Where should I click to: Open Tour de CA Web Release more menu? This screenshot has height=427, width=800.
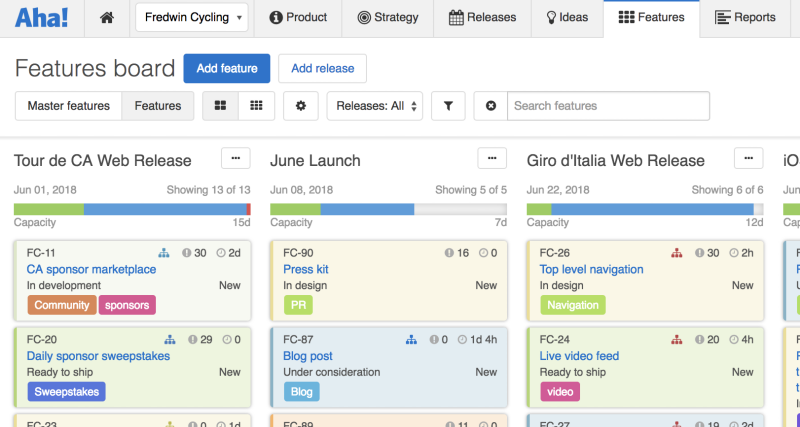pos(236,159)
